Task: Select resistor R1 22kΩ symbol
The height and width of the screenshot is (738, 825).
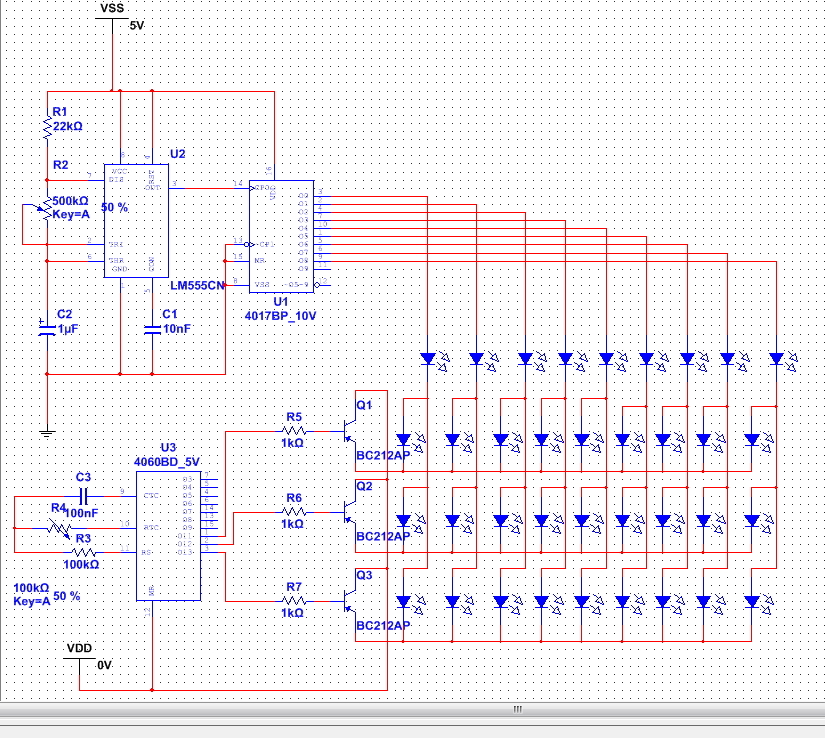Action: [x=47, y=127]
